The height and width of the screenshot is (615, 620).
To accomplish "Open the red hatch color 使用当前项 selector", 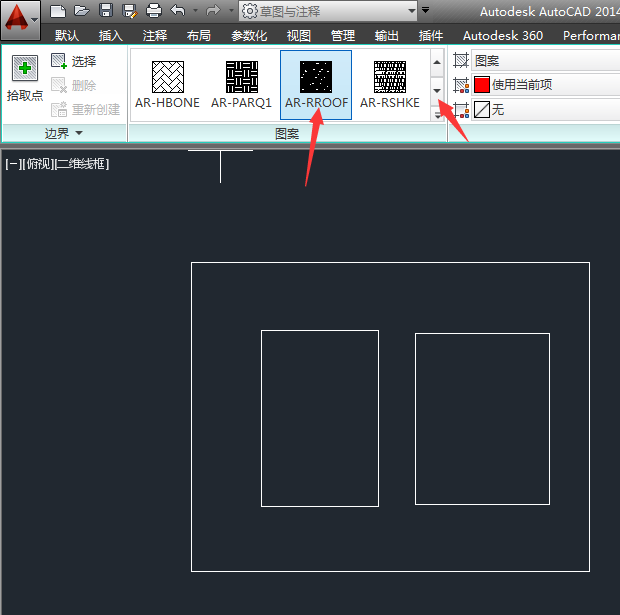I will click(x=546, y=85).
